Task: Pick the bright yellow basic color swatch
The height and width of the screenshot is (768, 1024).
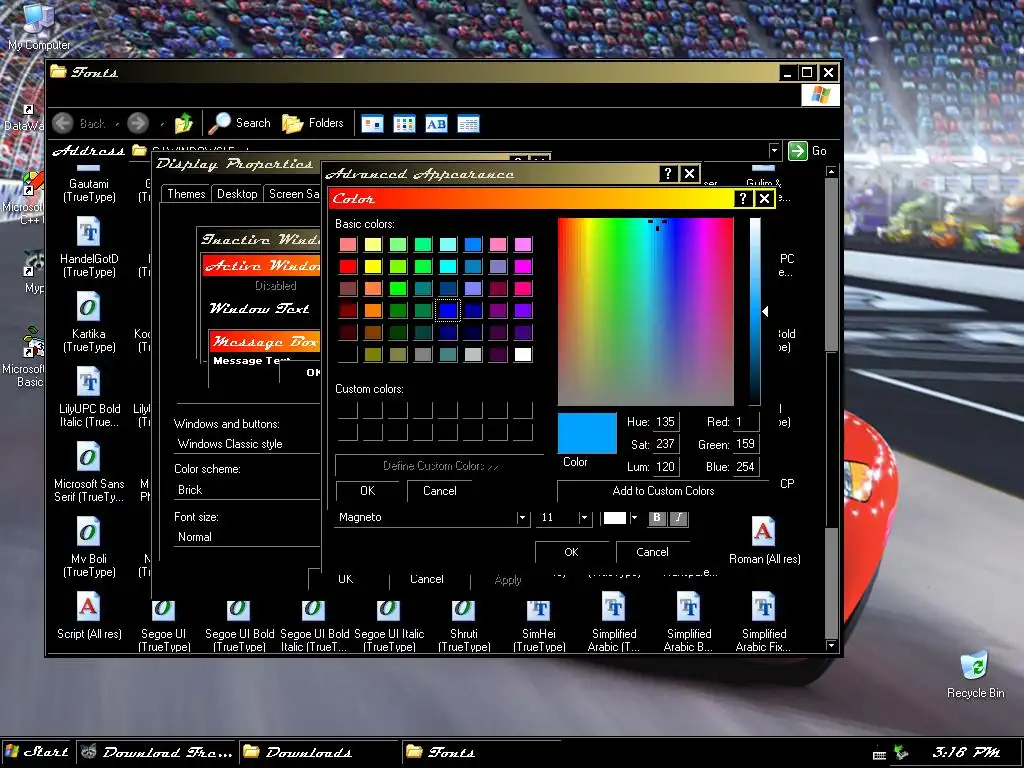Action: [373, 266]
